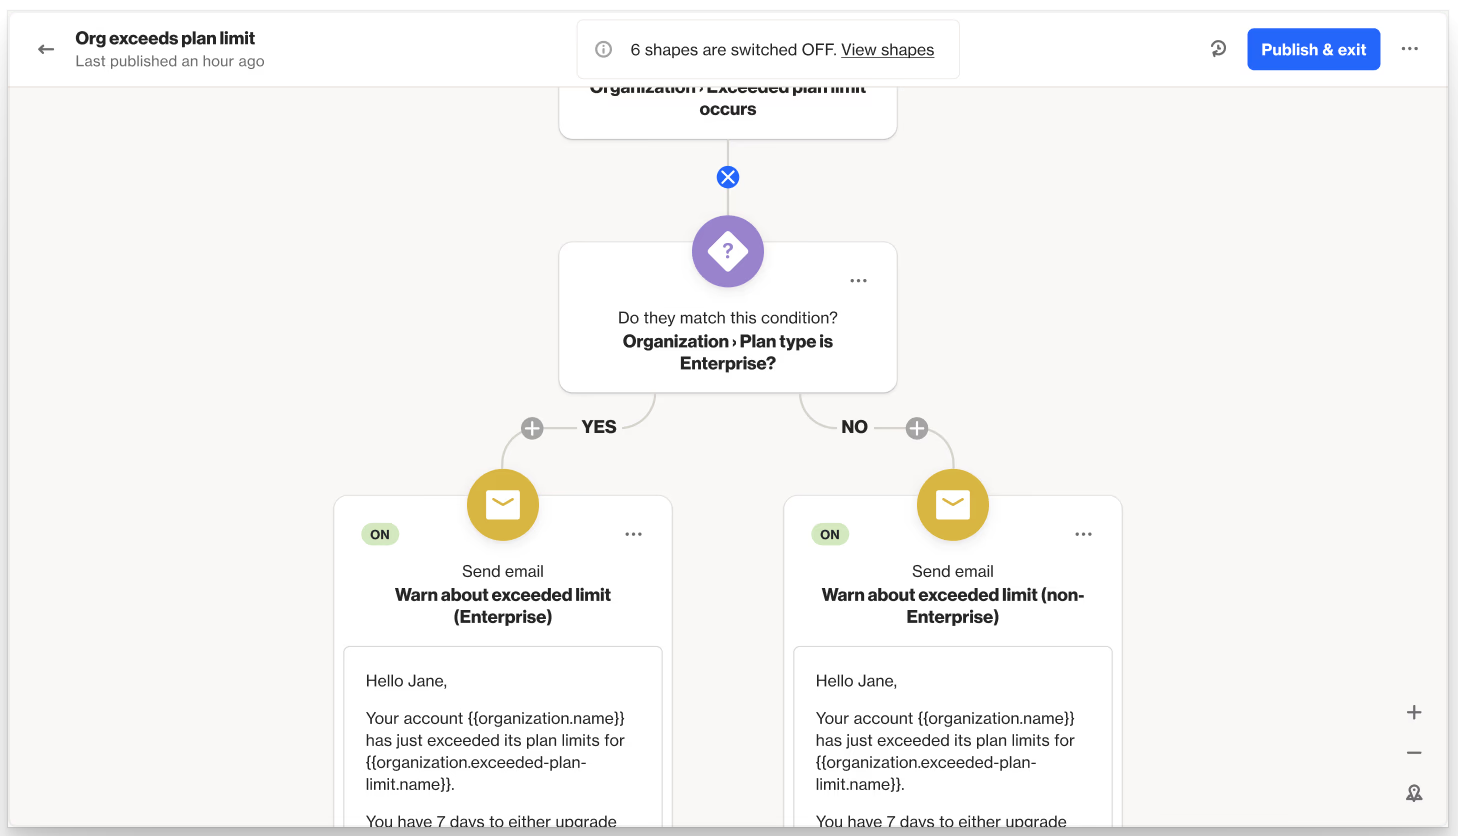
Task: Add a step on the NO branch
Action: pyautogui.click(x=916, y=427)
